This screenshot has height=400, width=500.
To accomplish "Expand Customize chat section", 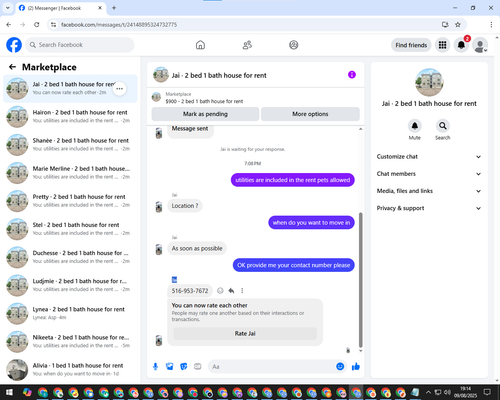I will [429, 157].
